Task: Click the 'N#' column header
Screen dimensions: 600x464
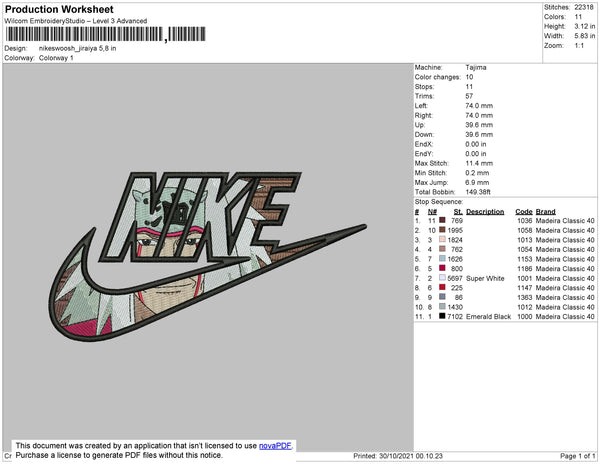Action: [432, 212]
